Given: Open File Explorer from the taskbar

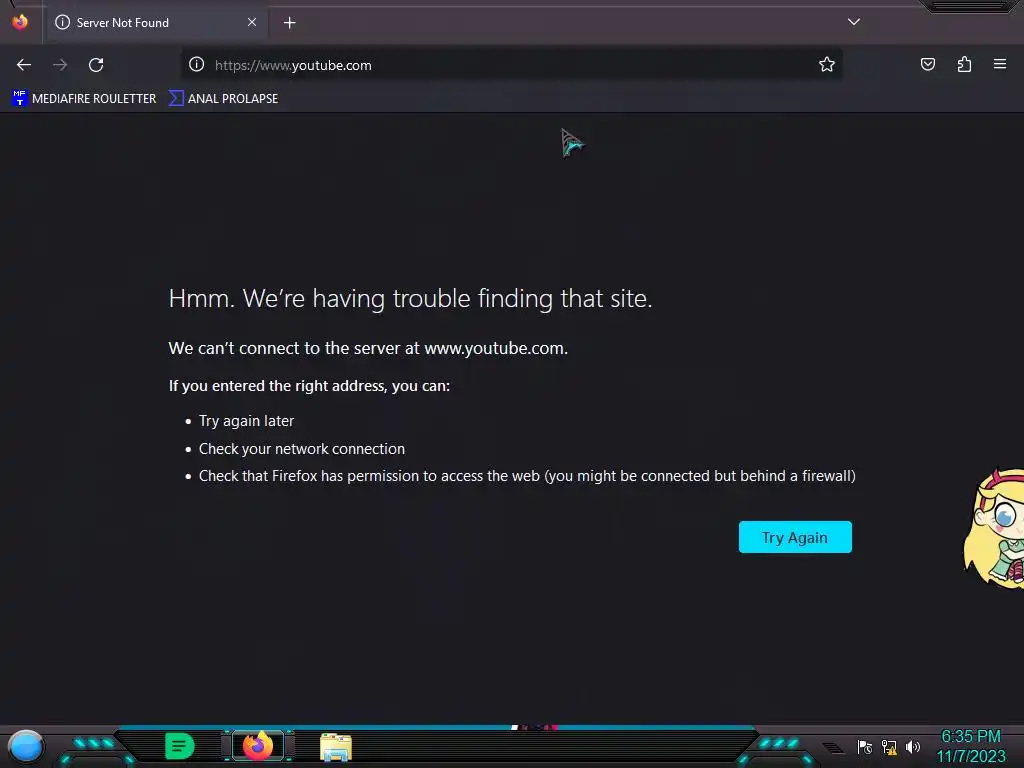Looking at the screenshot, I should click(x=336, y=747).
